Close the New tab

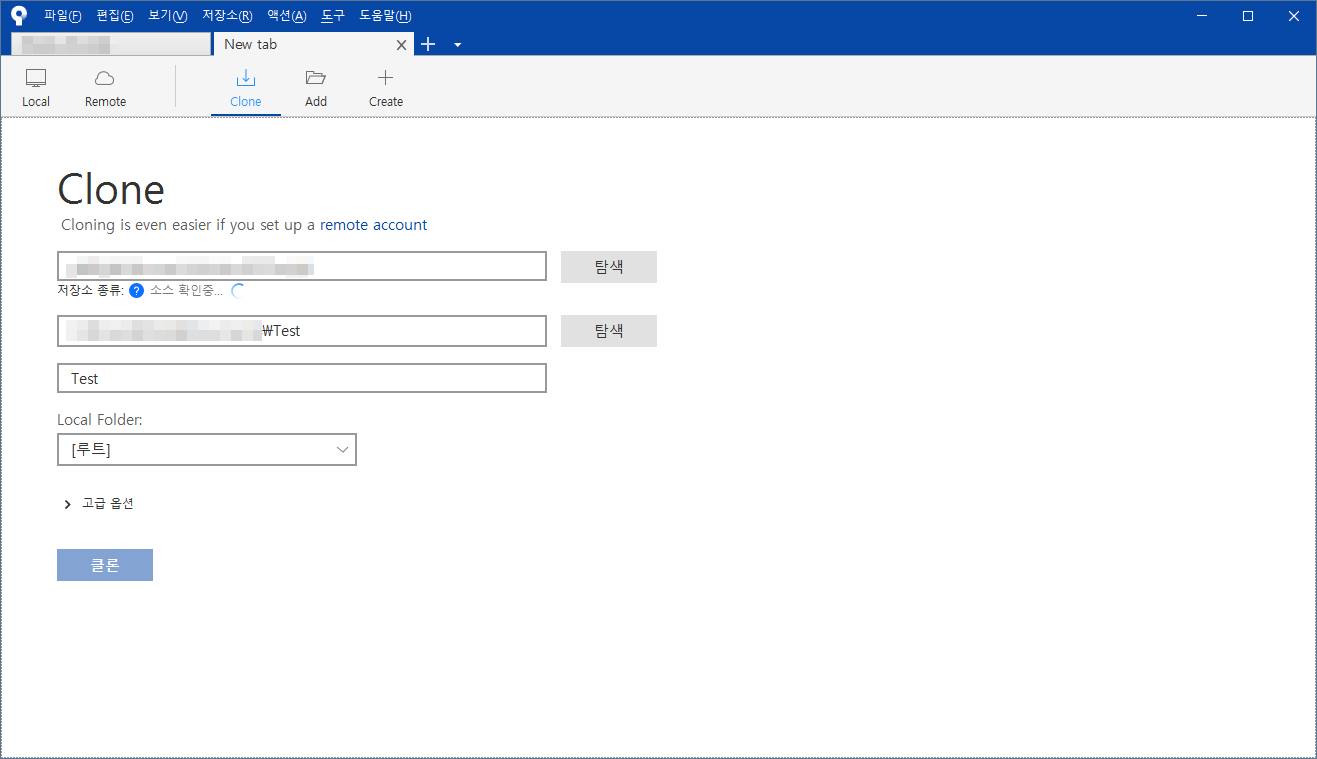402,45
